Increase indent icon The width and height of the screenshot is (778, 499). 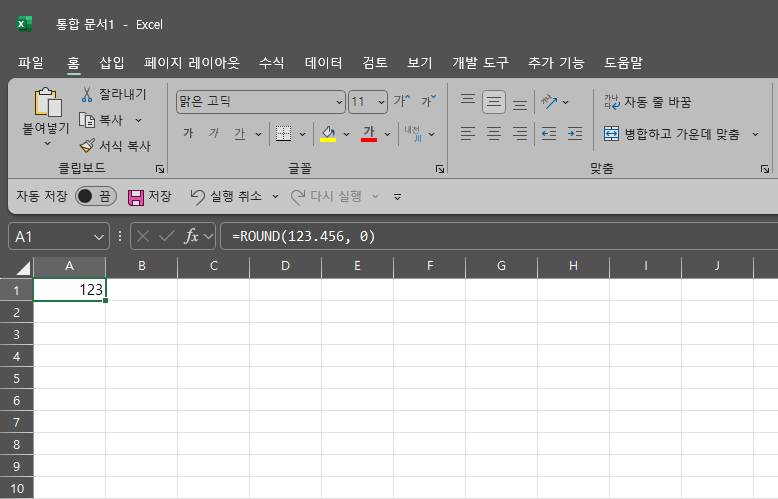[575, 133]
